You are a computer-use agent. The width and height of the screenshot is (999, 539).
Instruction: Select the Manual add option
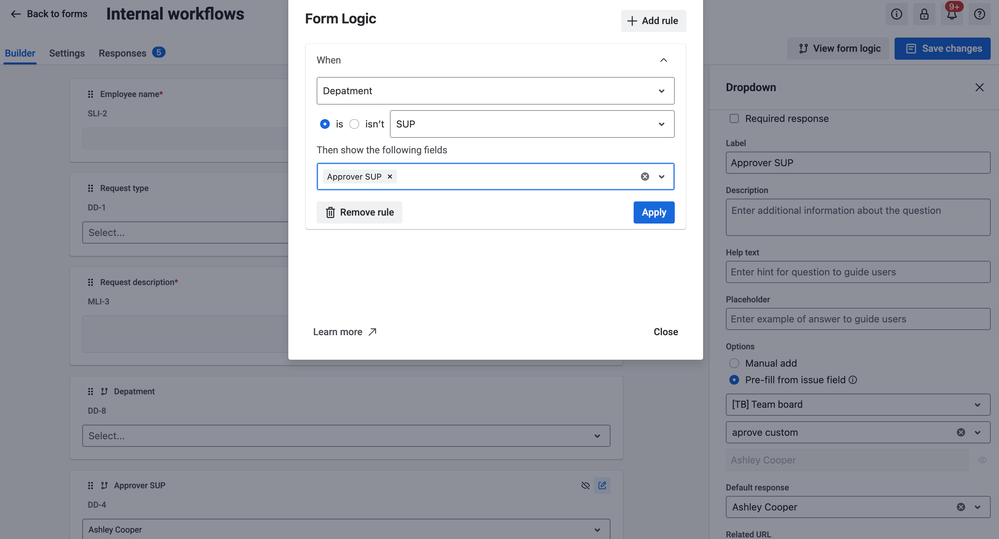point(734,363)
